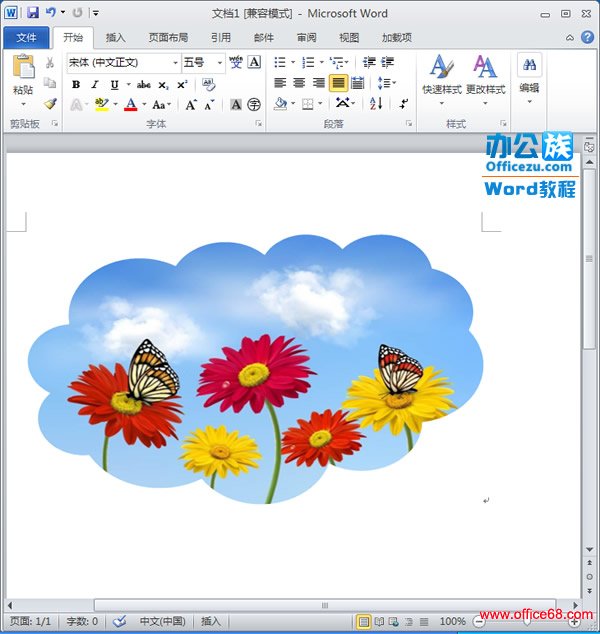
Task: Click the Character Border icon
Action: [x=254, y=62]
